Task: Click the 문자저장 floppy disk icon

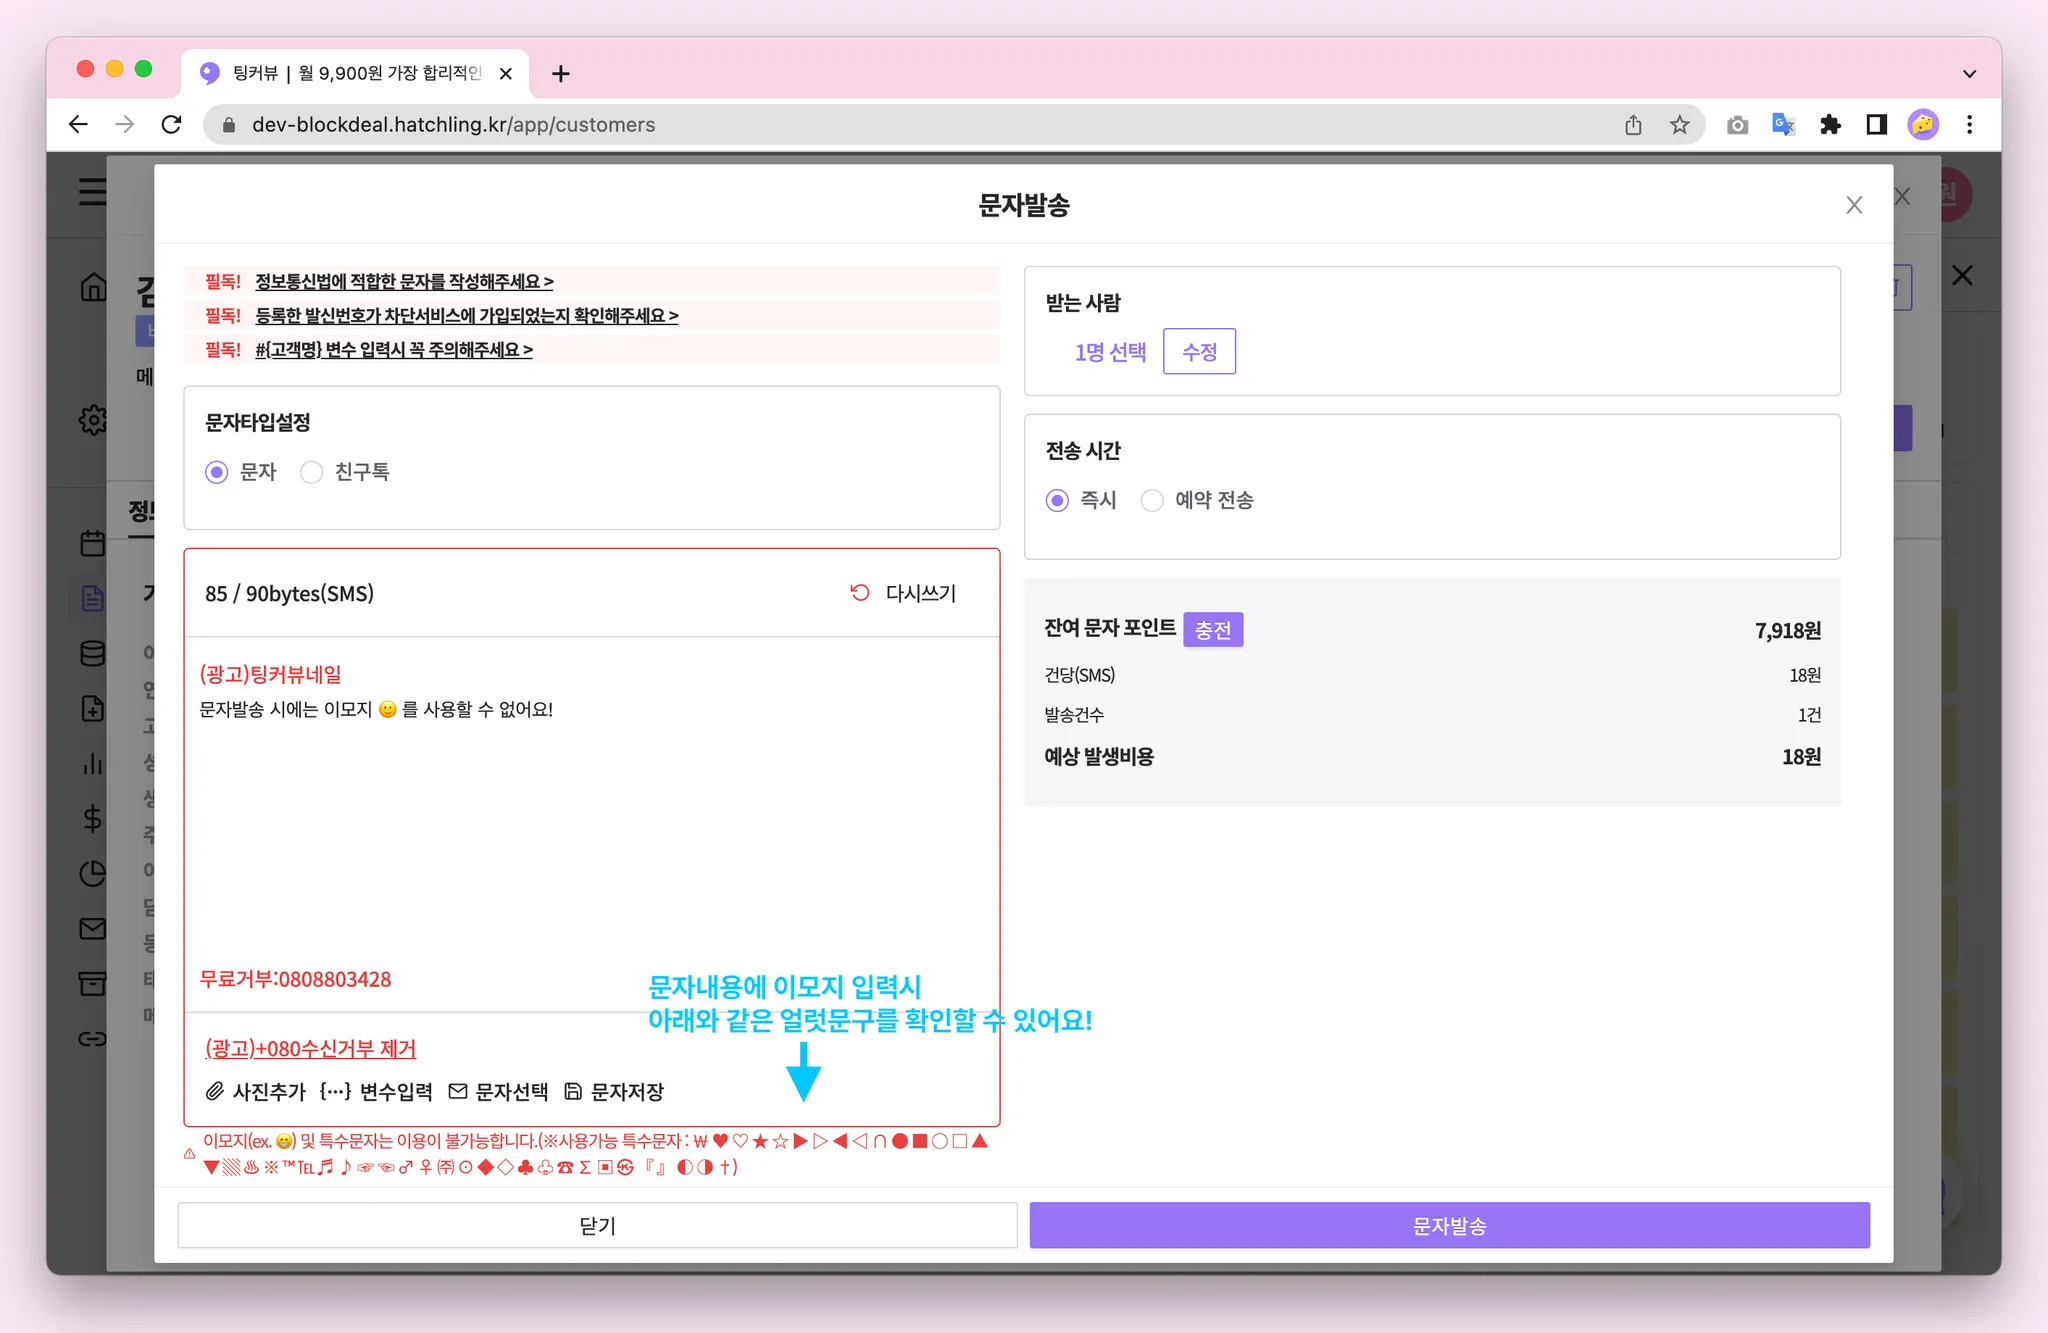Action: 573,1091
